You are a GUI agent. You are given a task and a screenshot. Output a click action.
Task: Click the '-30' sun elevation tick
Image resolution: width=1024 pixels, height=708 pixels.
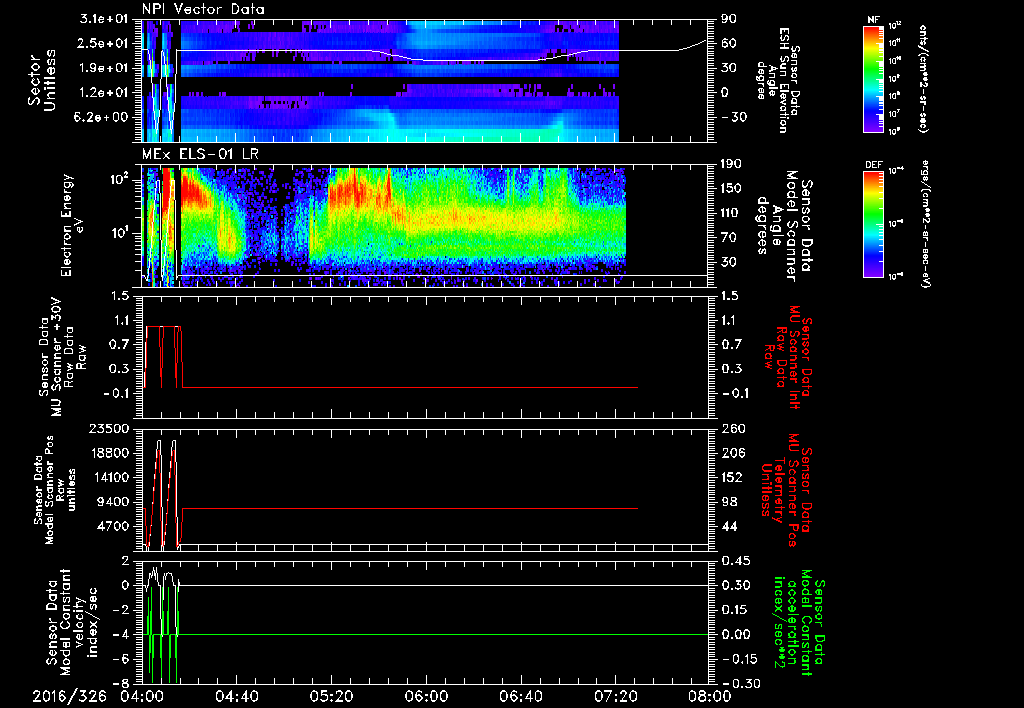pos(733,117)
